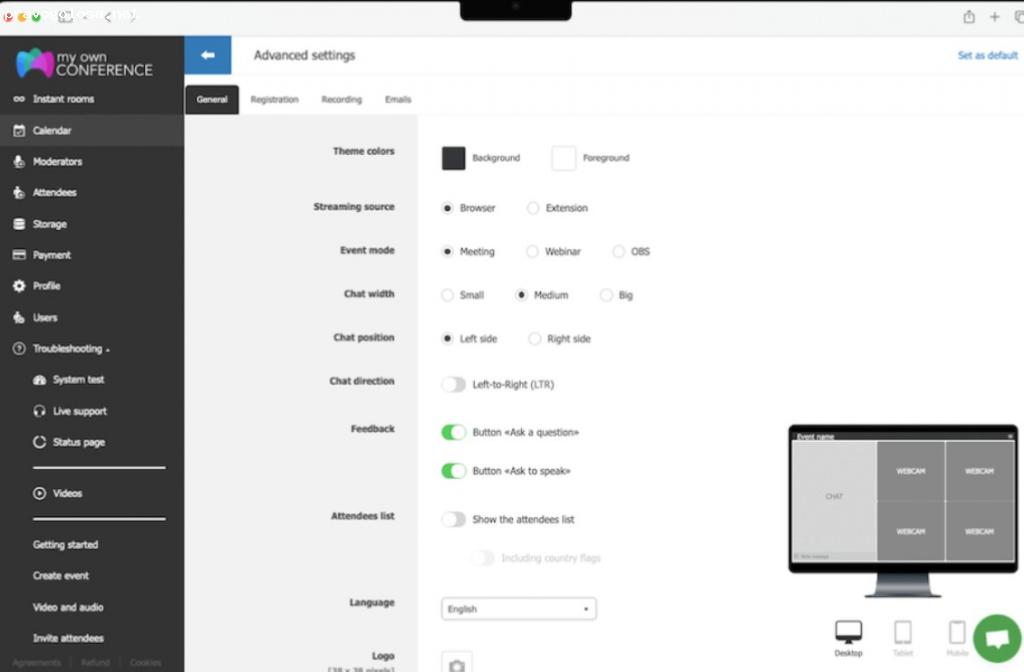1024x672 pixels.
Task: Switch to the Registration tab
Action: coord(274,100)
